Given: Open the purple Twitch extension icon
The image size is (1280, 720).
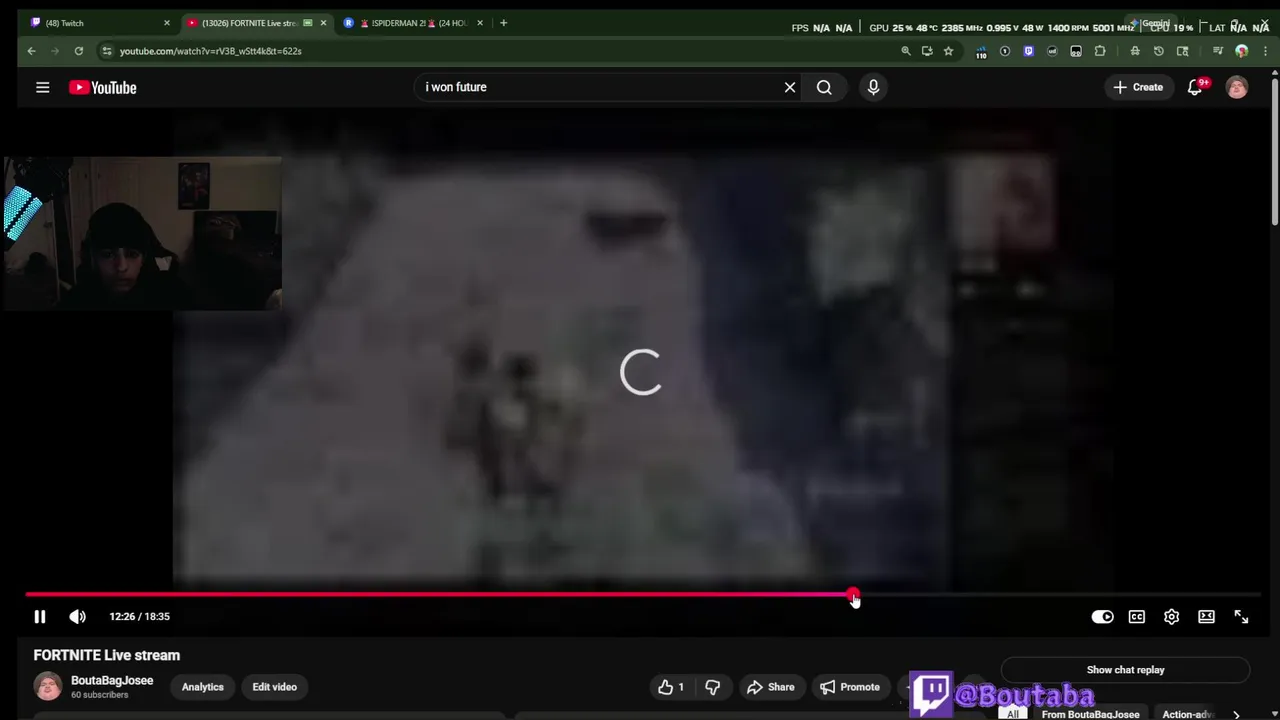Looking at the screenshot, I should click(x=1028, y=51).
